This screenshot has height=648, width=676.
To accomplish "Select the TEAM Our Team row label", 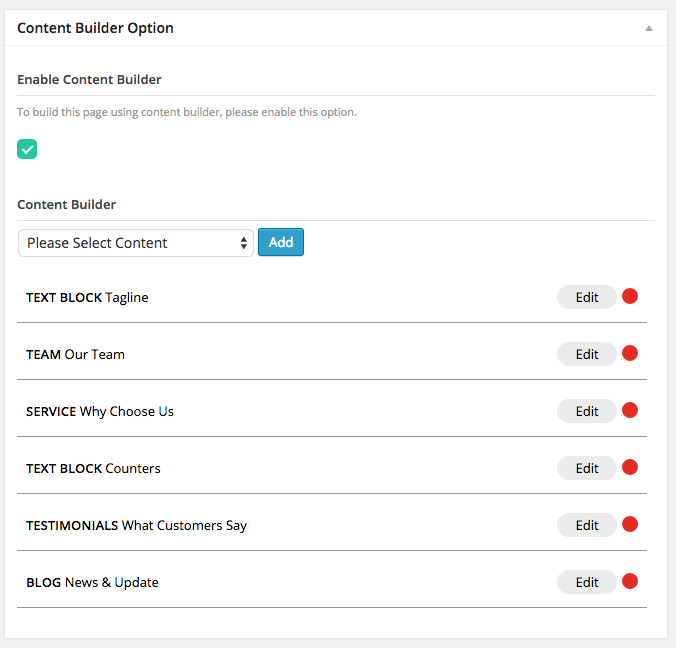I will [x=75, y=354].
